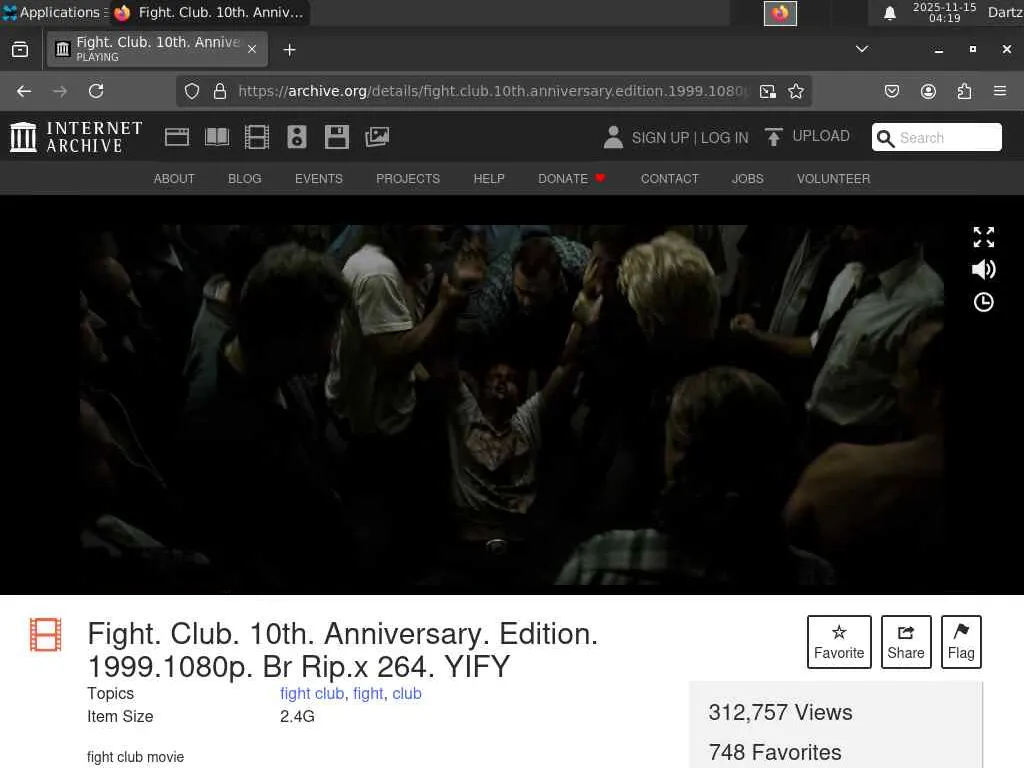This screenshot has height=768, width=1024.
Task: Click the user avatar icon
Action: click(x=613, y=137)
